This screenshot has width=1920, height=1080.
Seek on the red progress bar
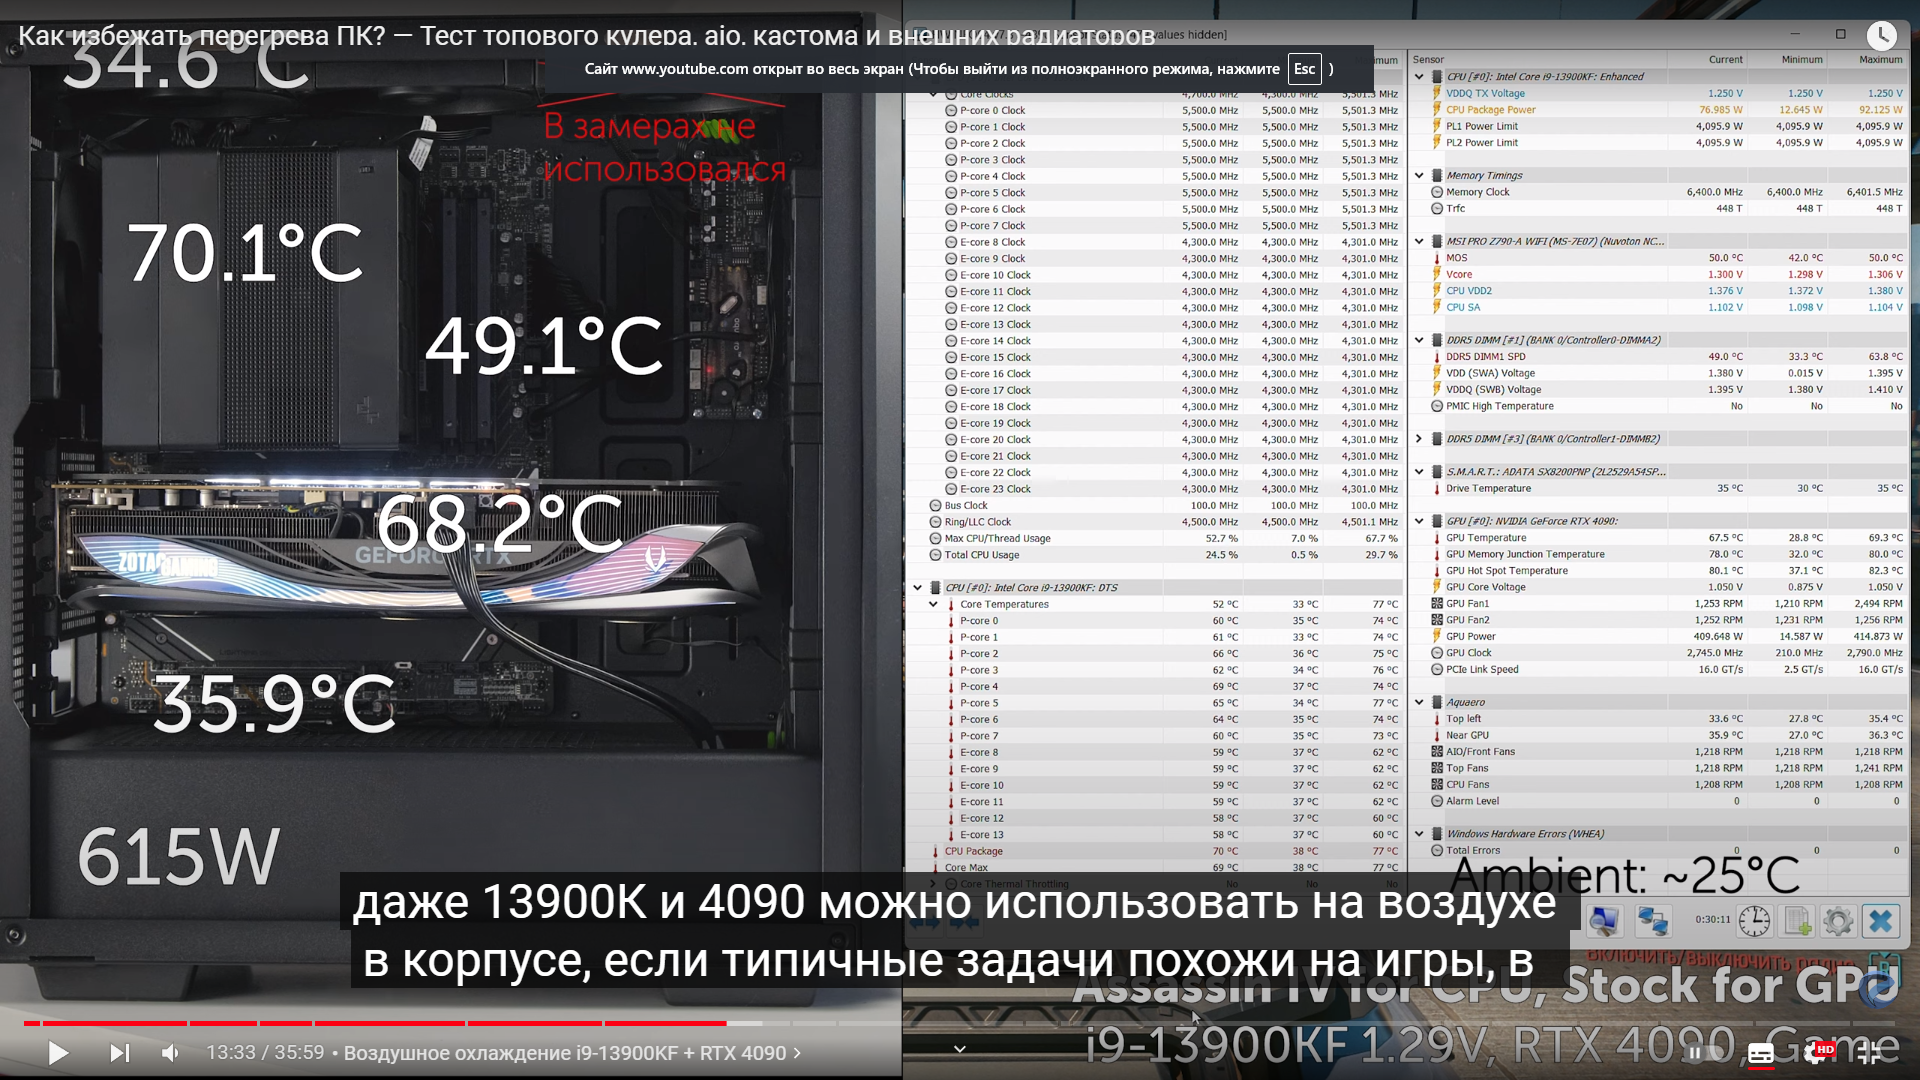click(400, 1023)
